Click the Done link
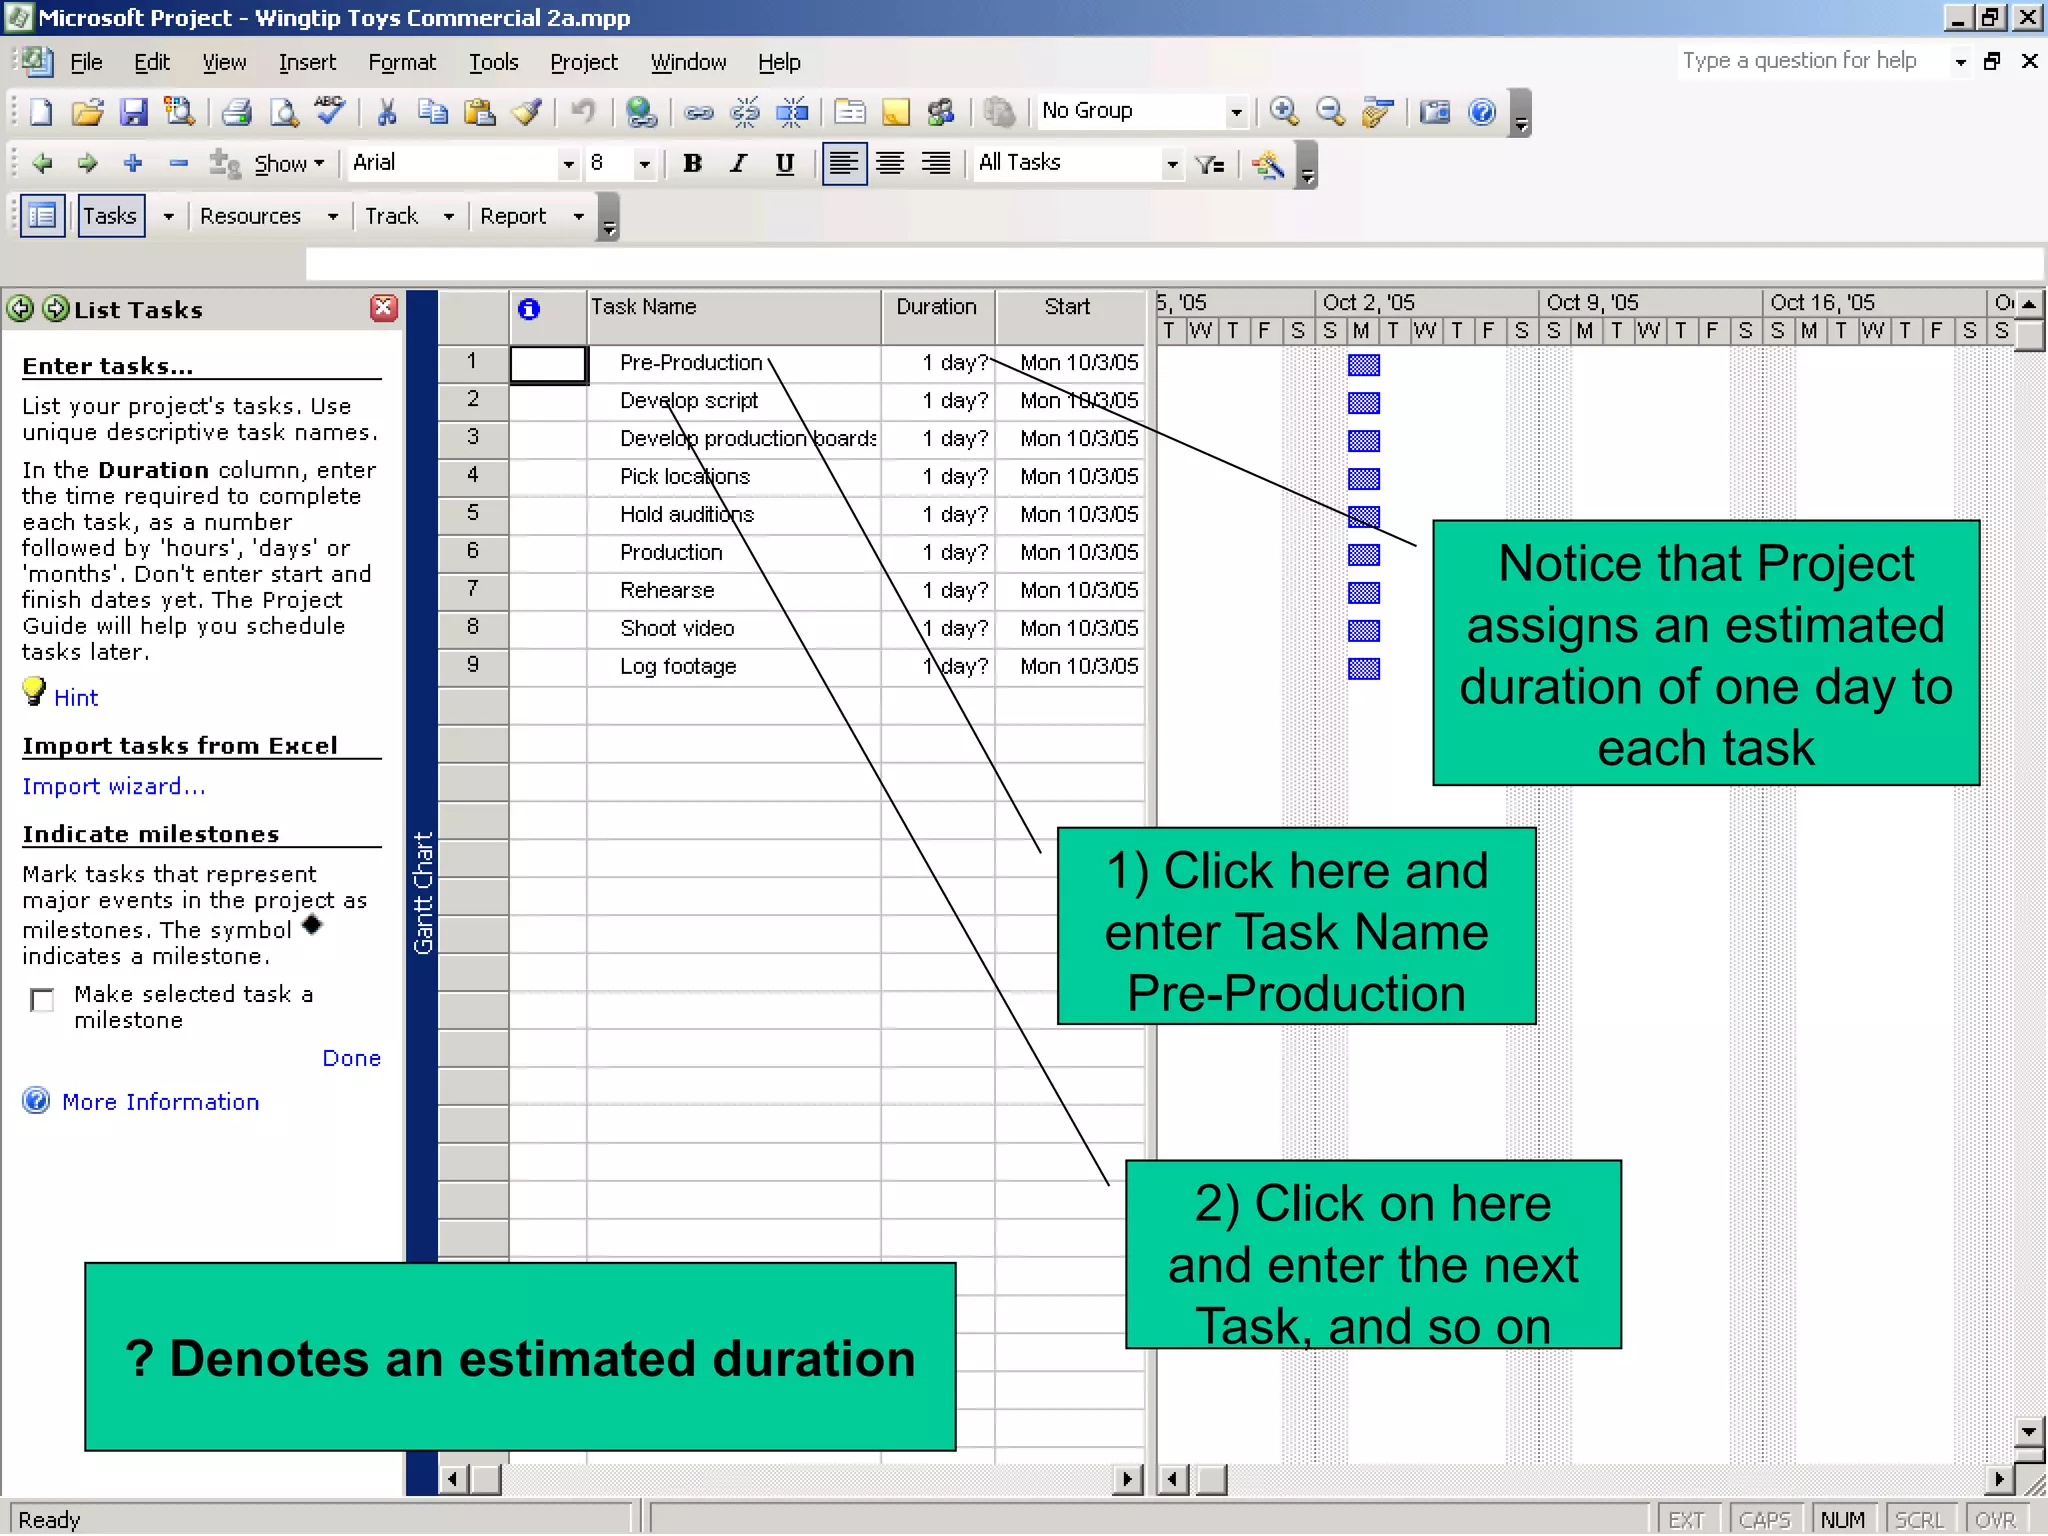The image size is (2048, 1536). [x=351, y=1058]
